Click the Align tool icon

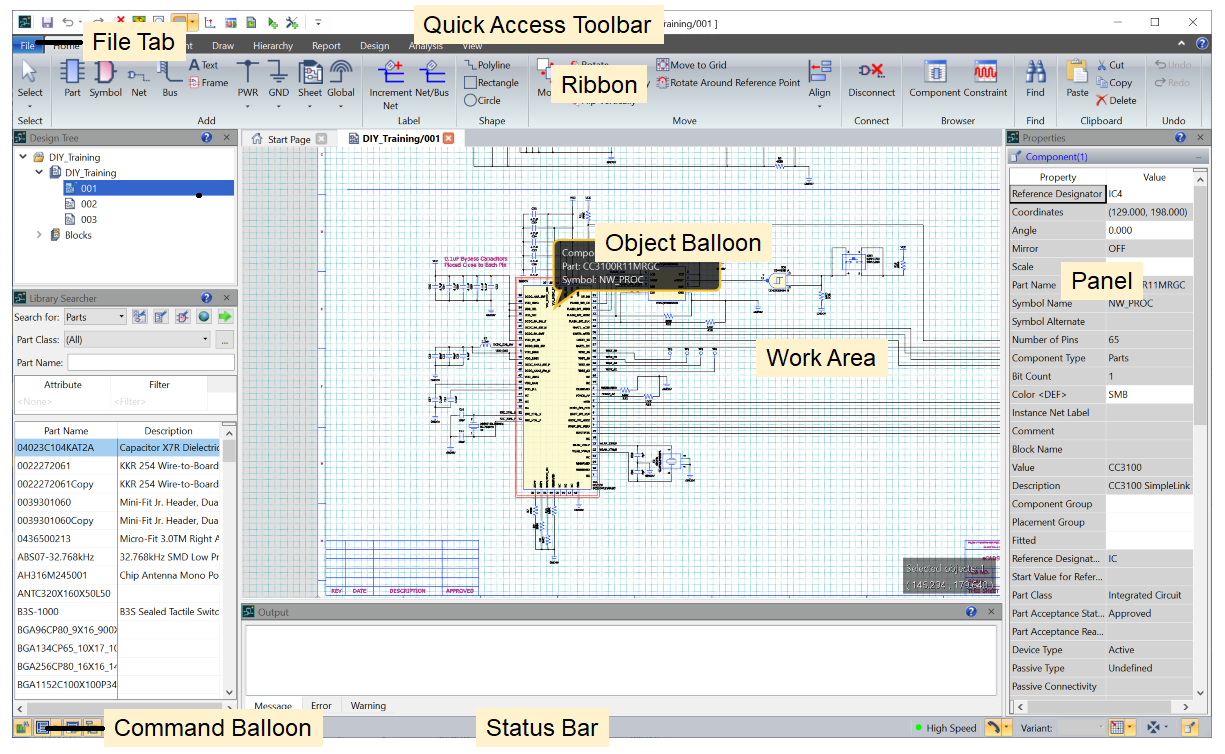pyautogui.click(x=820, y=72)
